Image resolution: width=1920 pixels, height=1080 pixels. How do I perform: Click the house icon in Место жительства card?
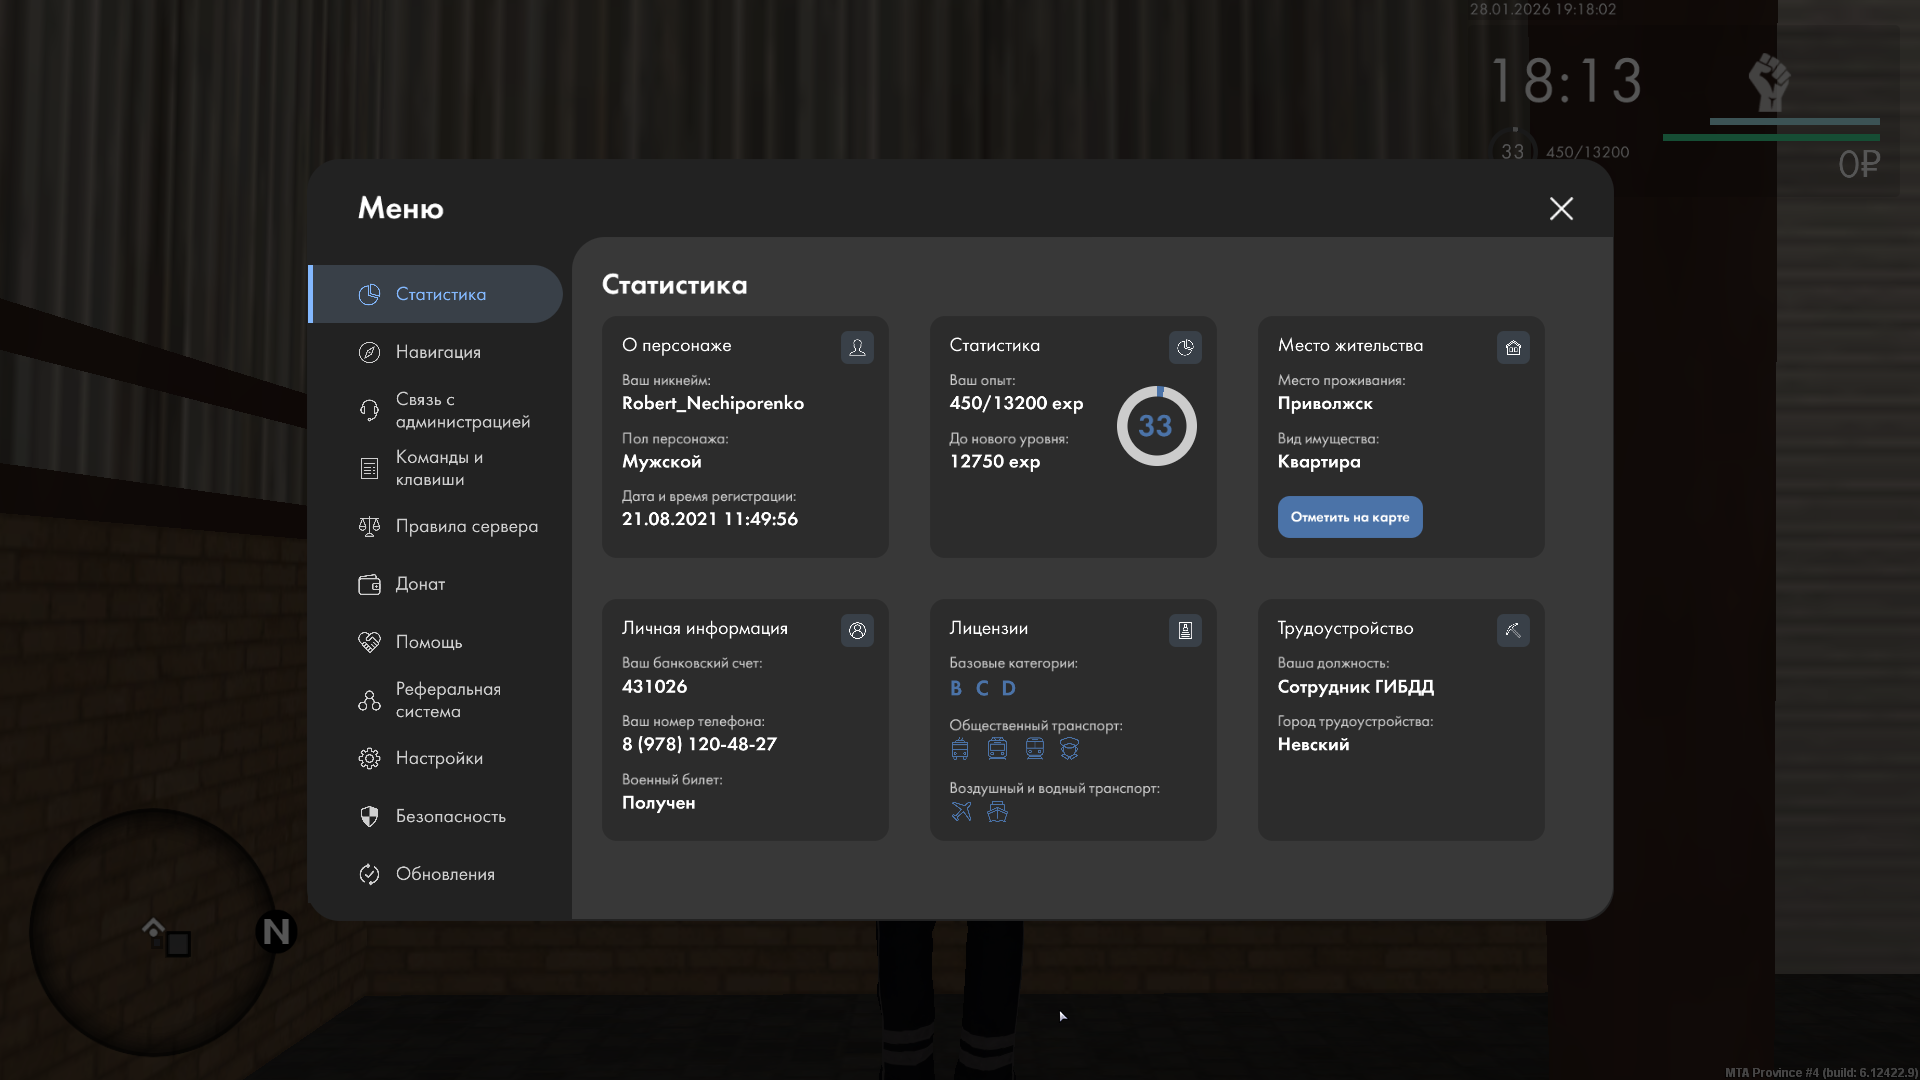pos(1513,347)
